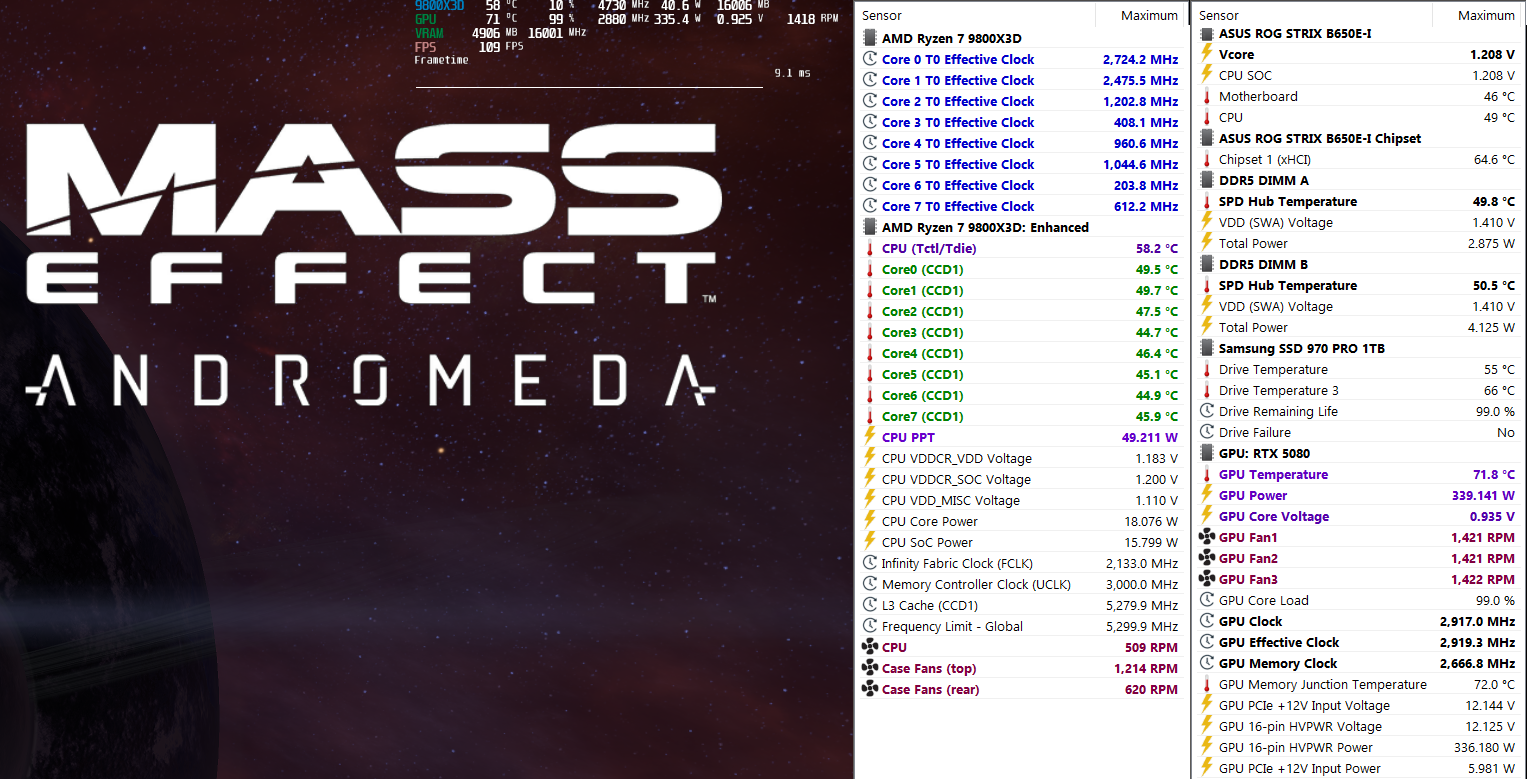The image size is (1527, 779).
Task: Click the 2,724.2 MHz Core 0 maximum value
Action: [x=1140, y=59]
